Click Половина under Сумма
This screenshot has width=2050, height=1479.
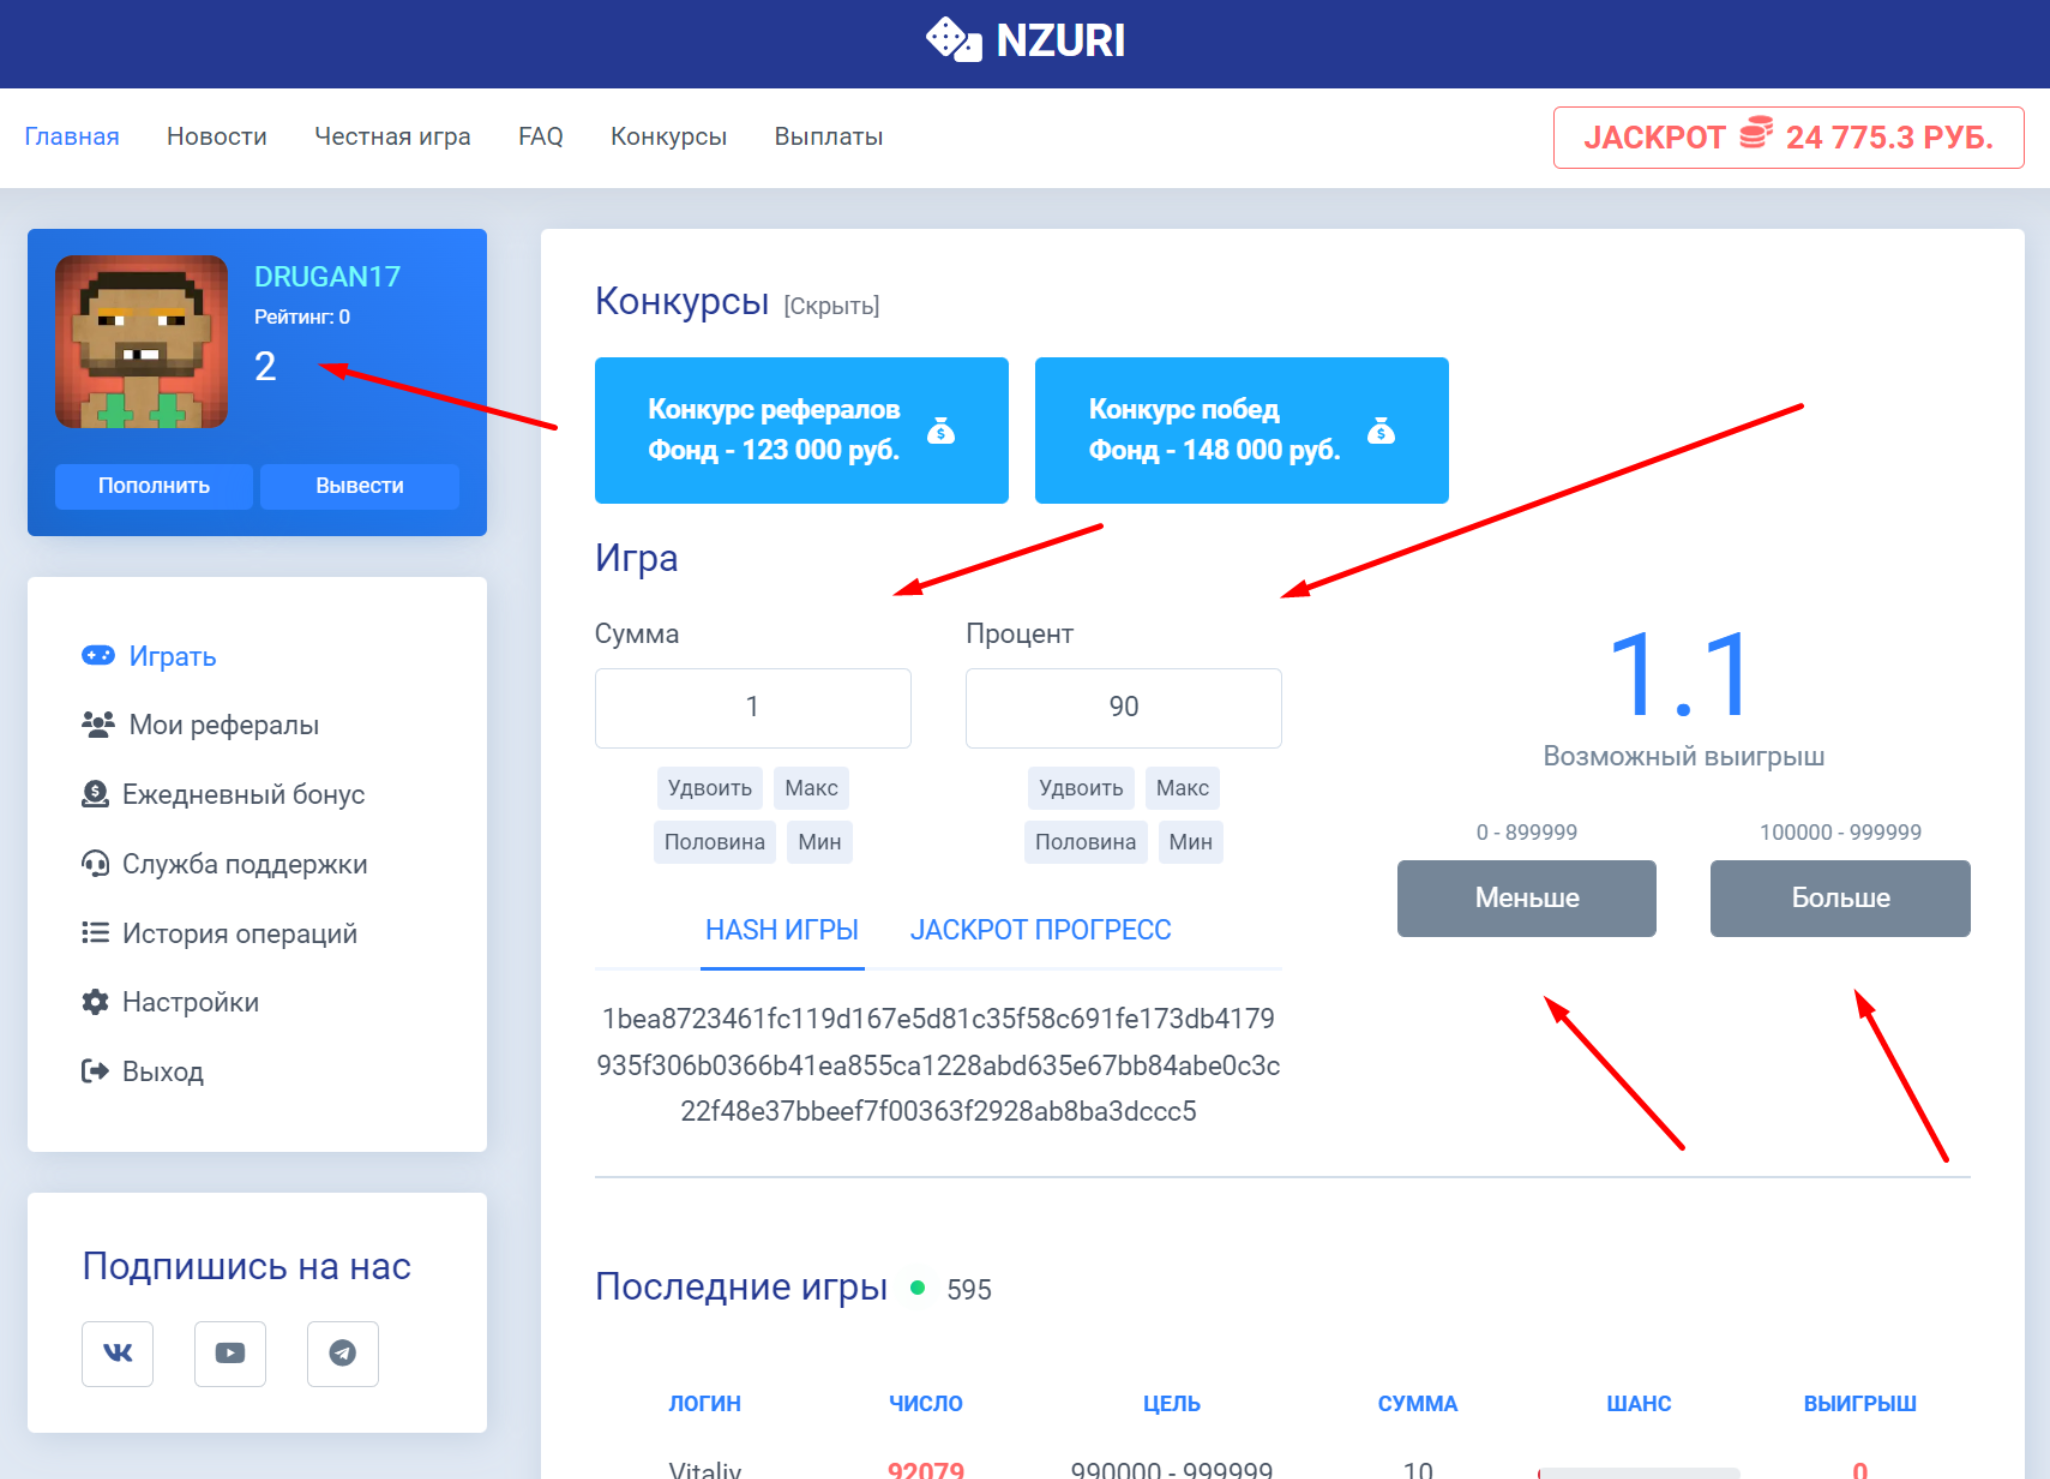tap(715, 842)
